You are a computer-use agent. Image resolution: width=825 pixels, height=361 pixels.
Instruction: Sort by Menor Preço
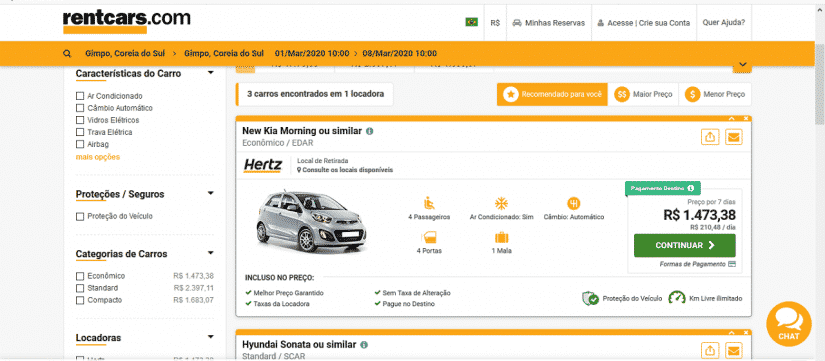pos(715,95)
